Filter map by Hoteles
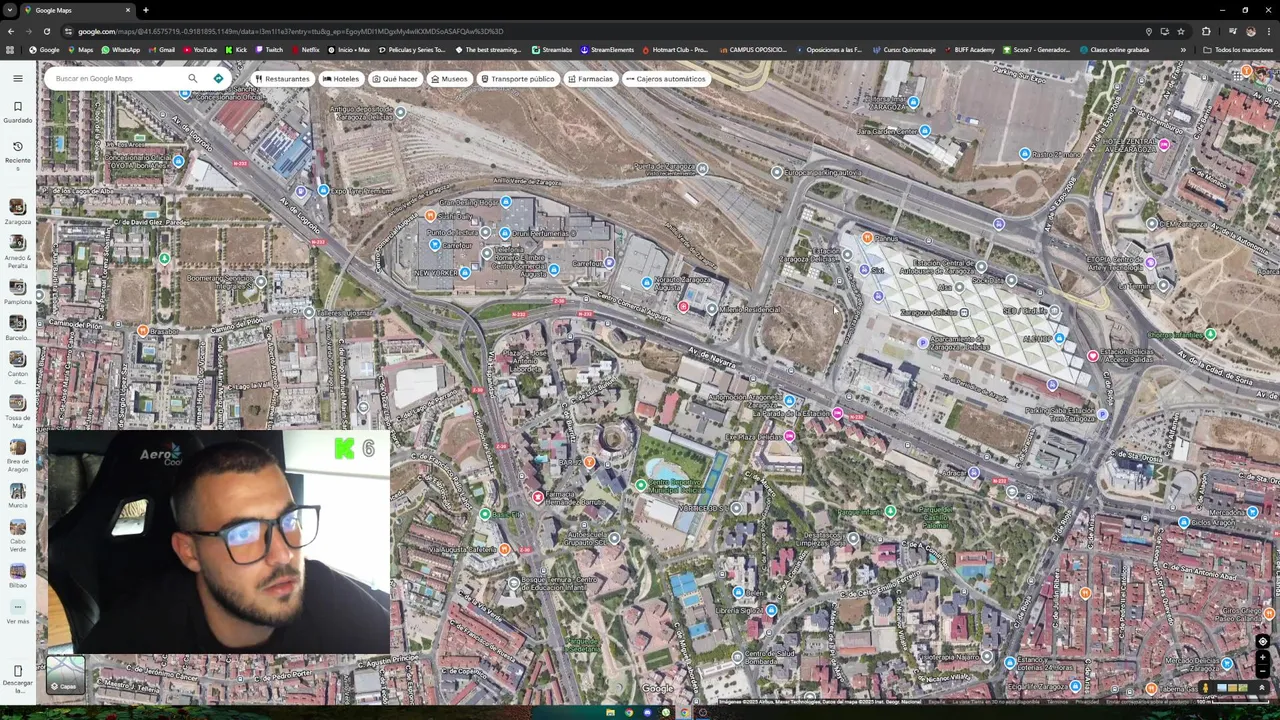Screen dimensions: 1280x720 [x=340, y=79]
